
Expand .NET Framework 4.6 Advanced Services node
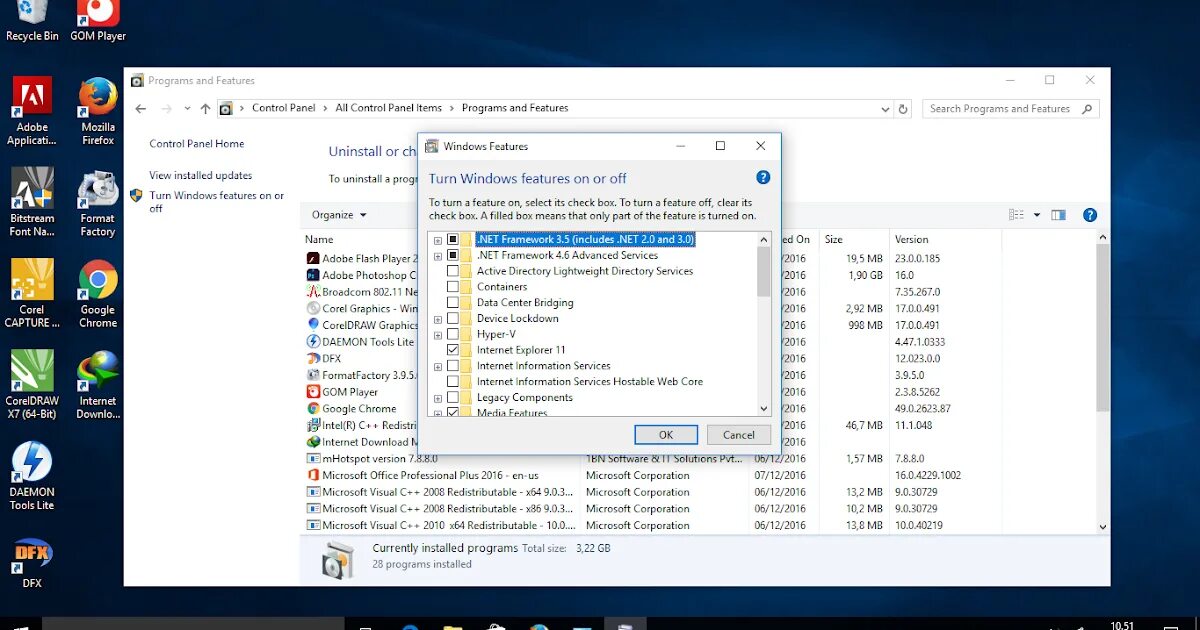(x=438, y=256)
